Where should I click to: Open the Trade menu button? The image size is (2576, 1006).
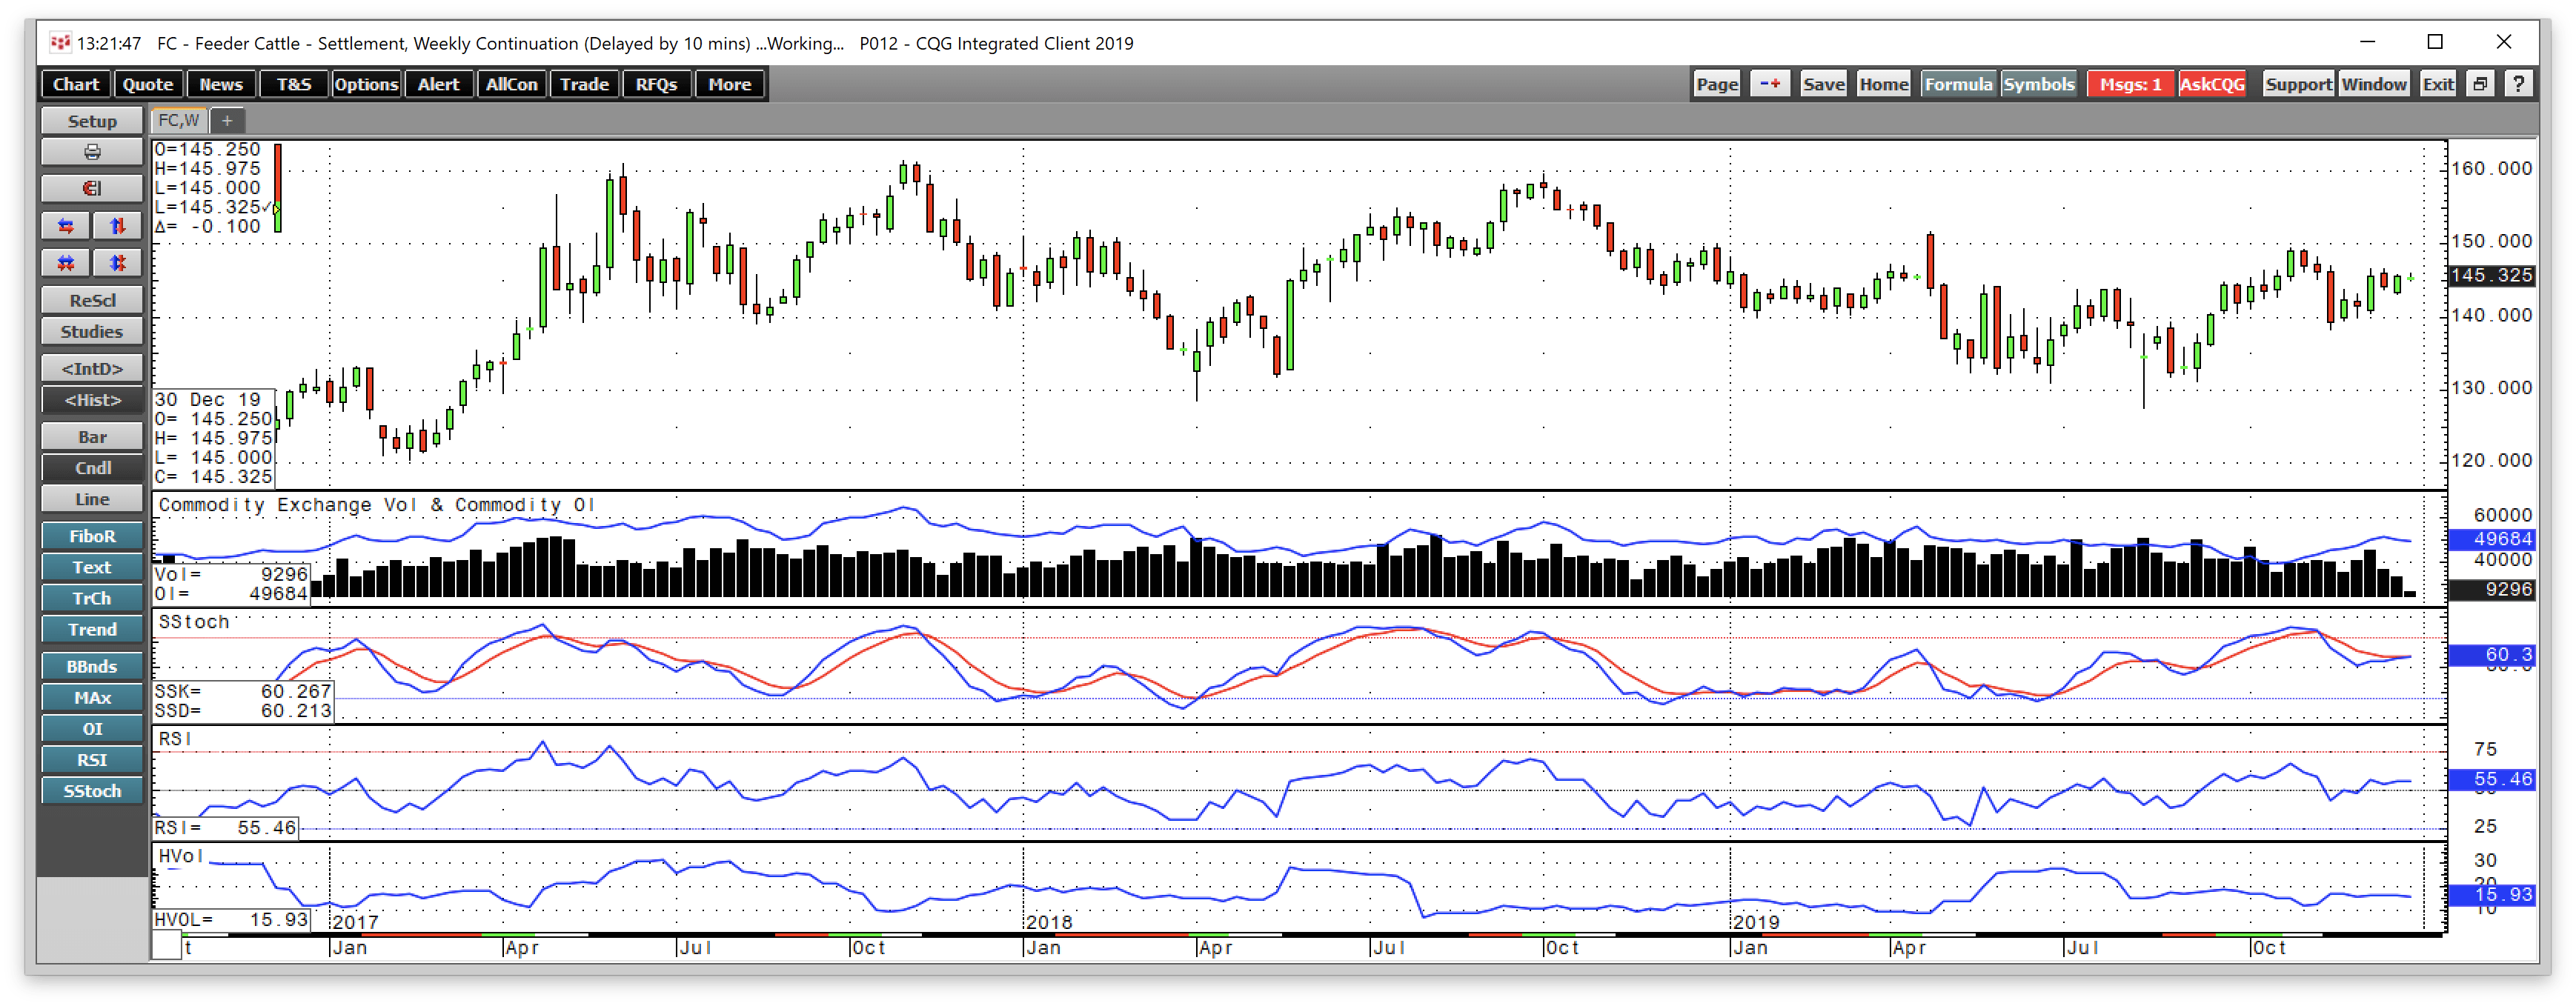tap(585, 84)
